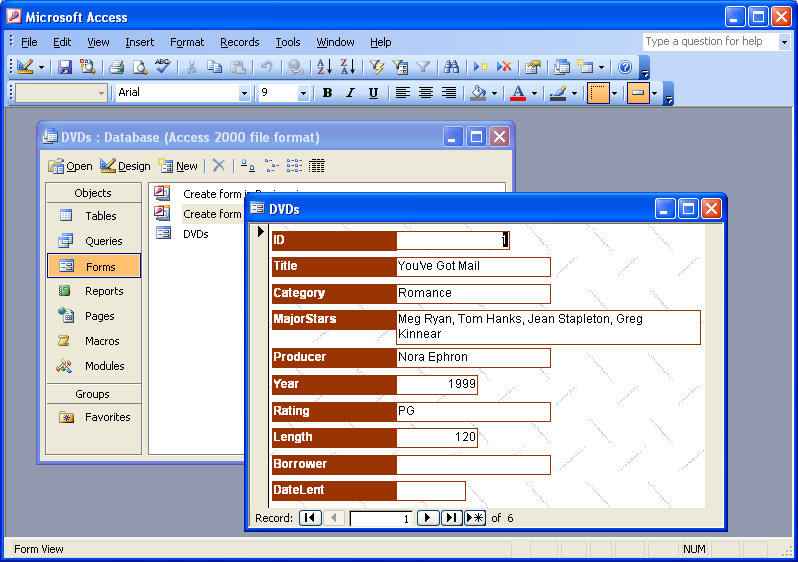
Task: Click the New Record toolbar icon
Action: tap(480, 67)
